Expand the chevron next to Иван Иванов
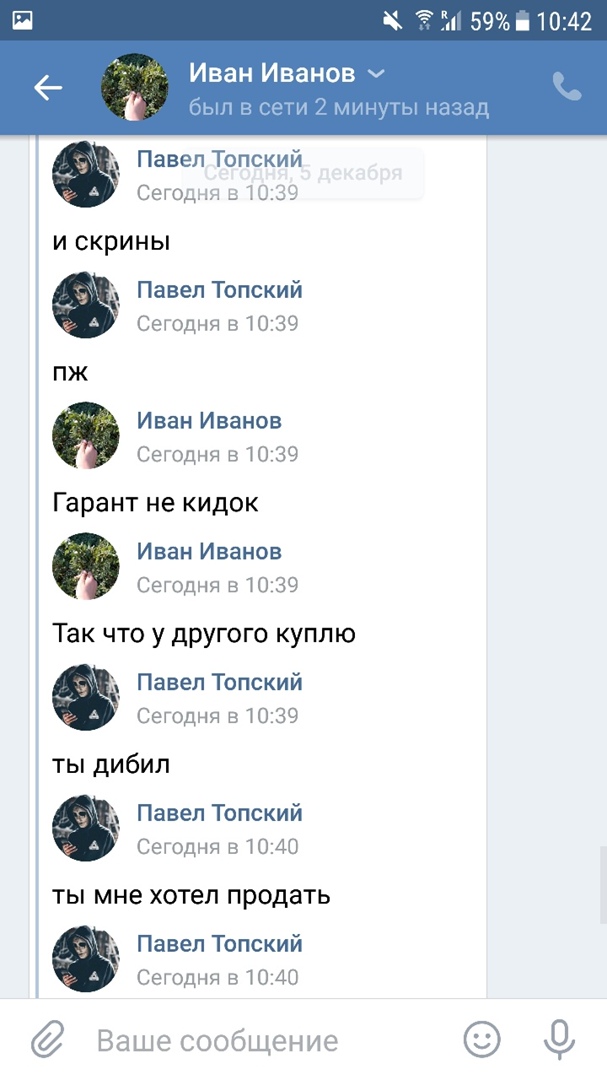 coord(376,74)
